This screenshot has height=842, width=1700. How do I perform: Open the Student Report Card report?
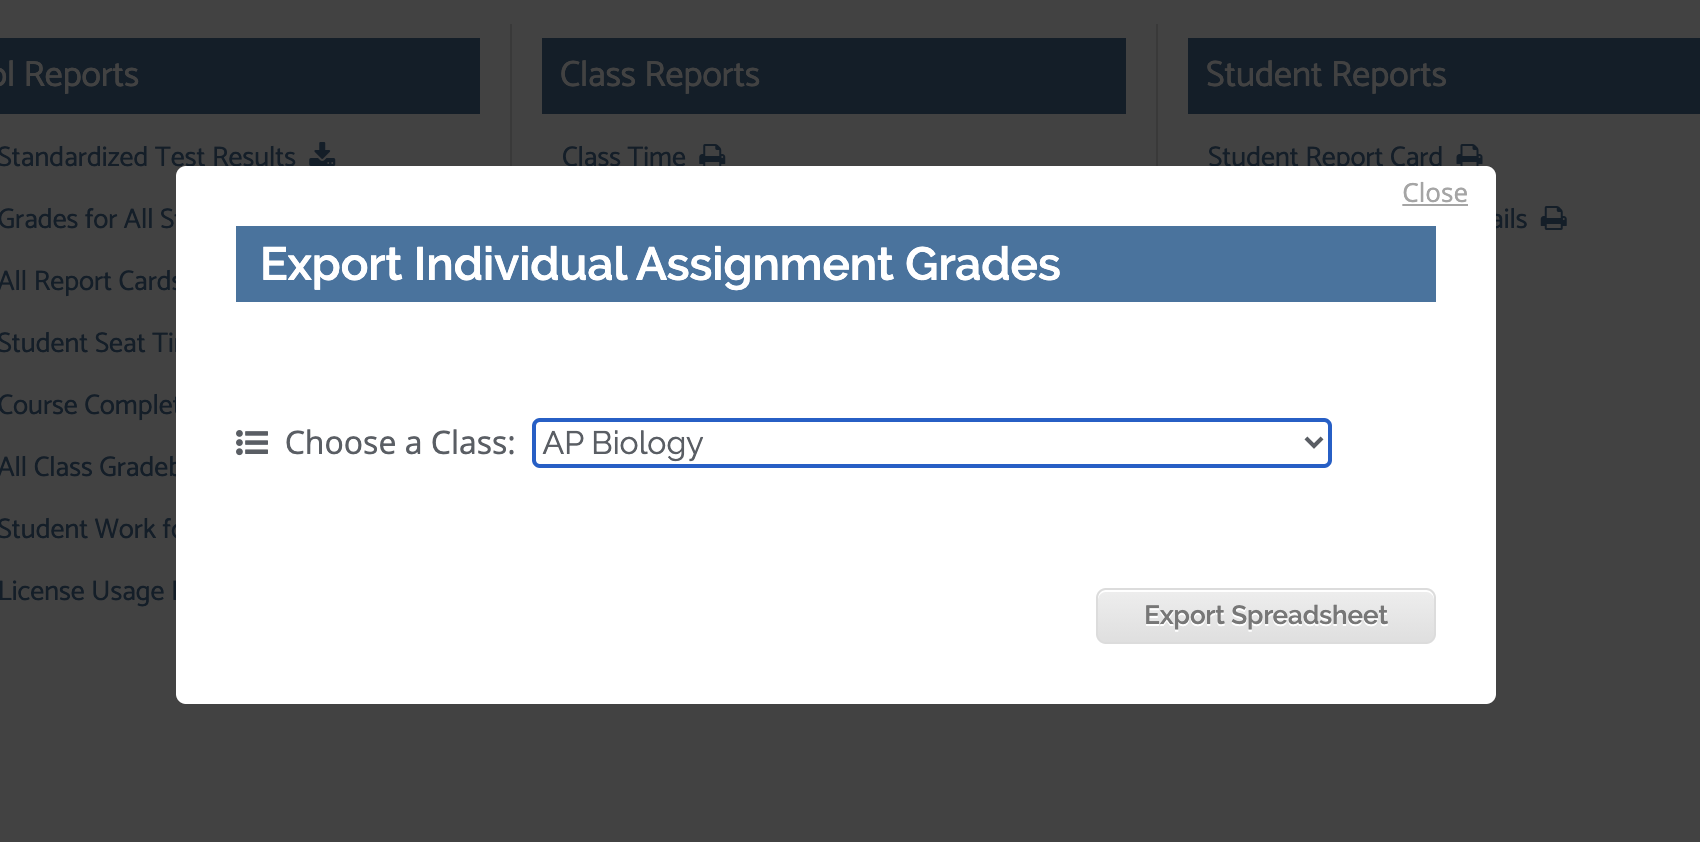1324,156
